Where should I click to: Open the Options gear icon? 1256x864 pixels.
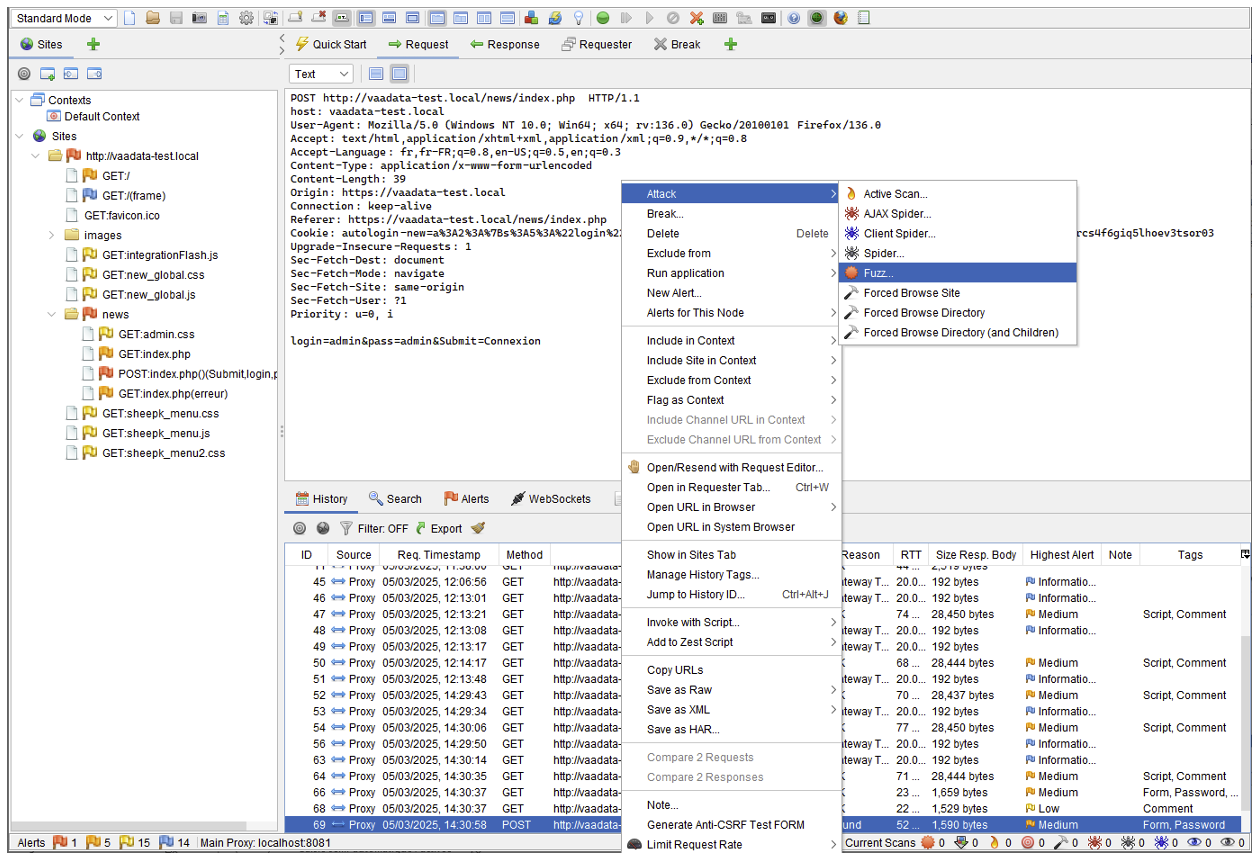pyautogui.click(x=246, y=18)
